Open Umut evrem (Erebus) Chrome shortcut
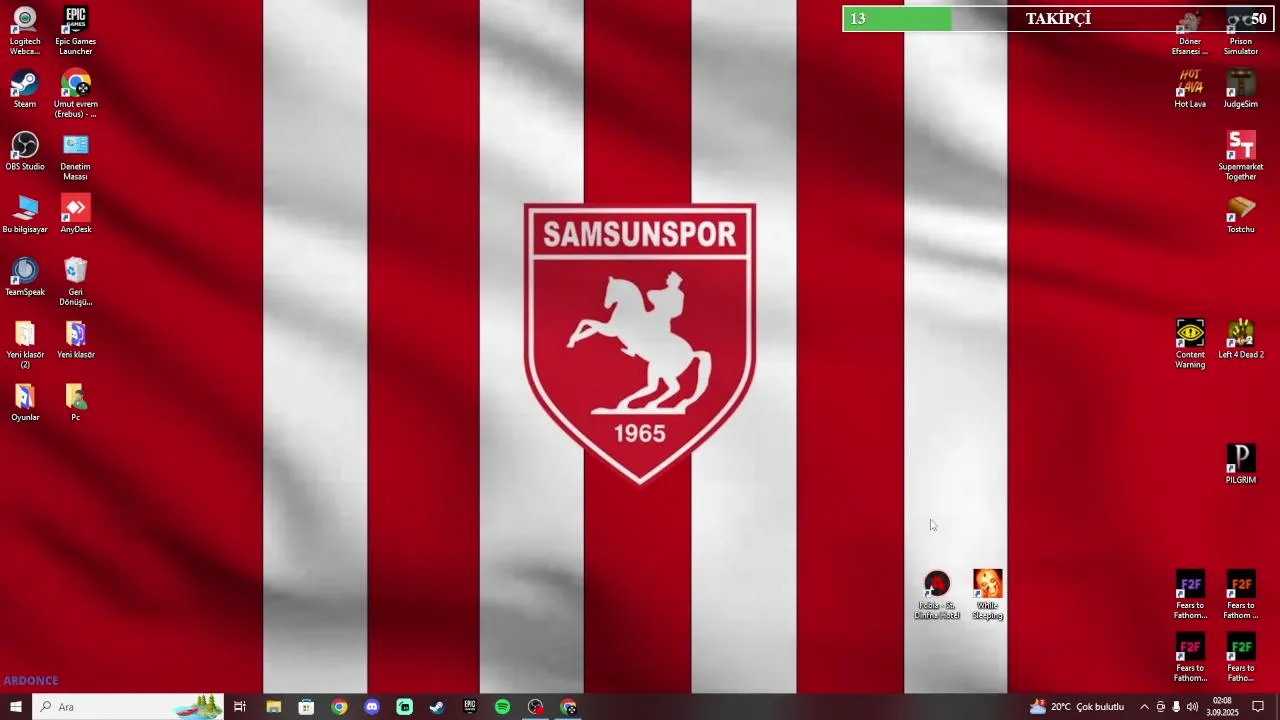Image resolution: width=1280 pixels, height=720 pixels. click(x=75, y=94)
